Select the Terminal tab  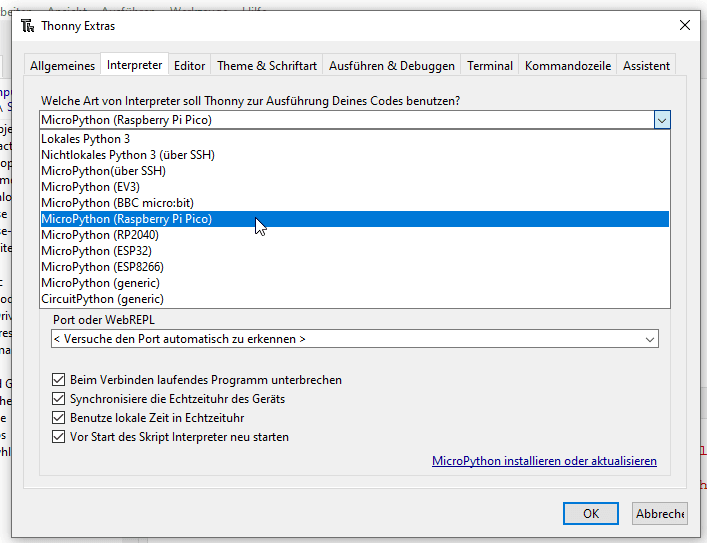[490, 66]
